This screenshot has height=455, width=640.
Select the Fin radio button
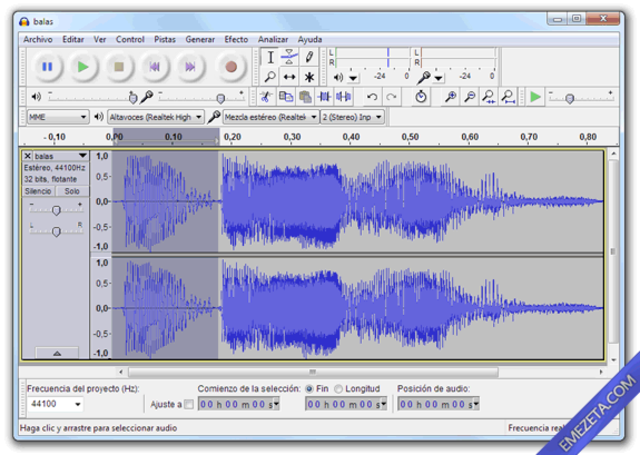click(309, 389)
